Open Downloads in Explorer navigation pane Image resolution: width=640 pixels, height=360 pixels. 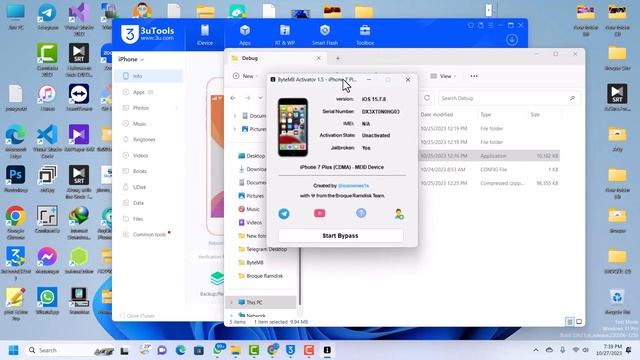pyautogui.click(x=252, y=169)
